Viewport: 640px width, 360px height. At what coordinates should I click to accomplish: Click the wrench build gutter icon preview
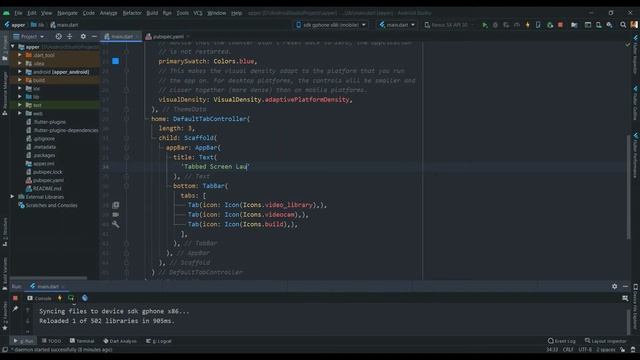(x=116, y=224)
